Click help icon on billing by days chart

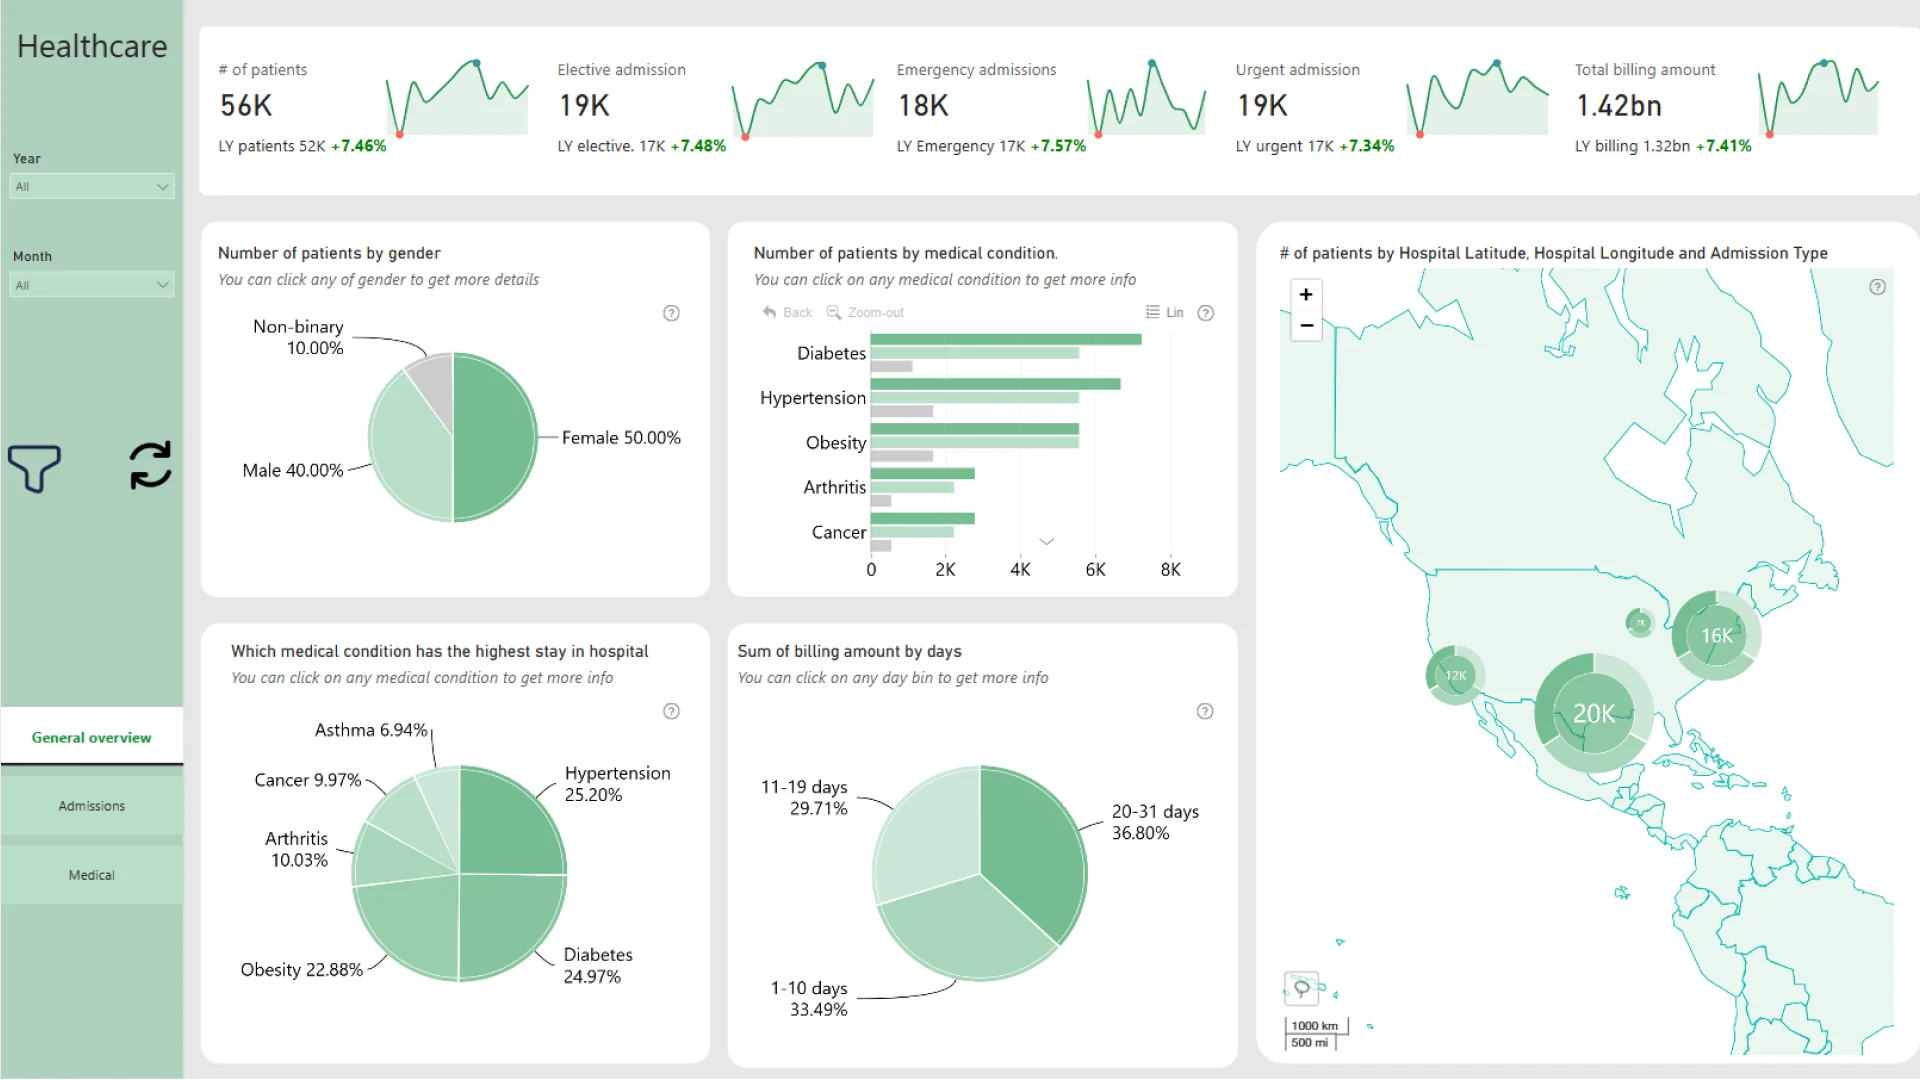pyautogui.click(x=1205, y=711)
